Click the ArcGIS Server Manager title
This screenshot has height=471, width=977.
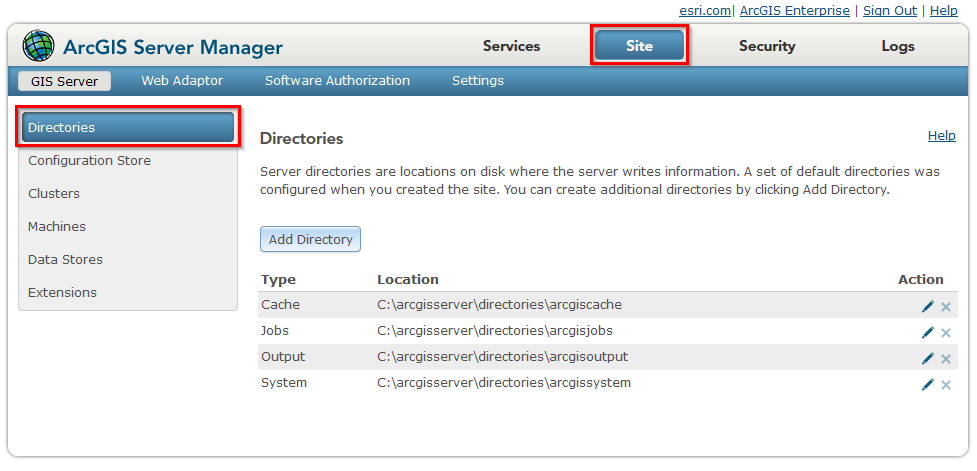pos(173,47)
